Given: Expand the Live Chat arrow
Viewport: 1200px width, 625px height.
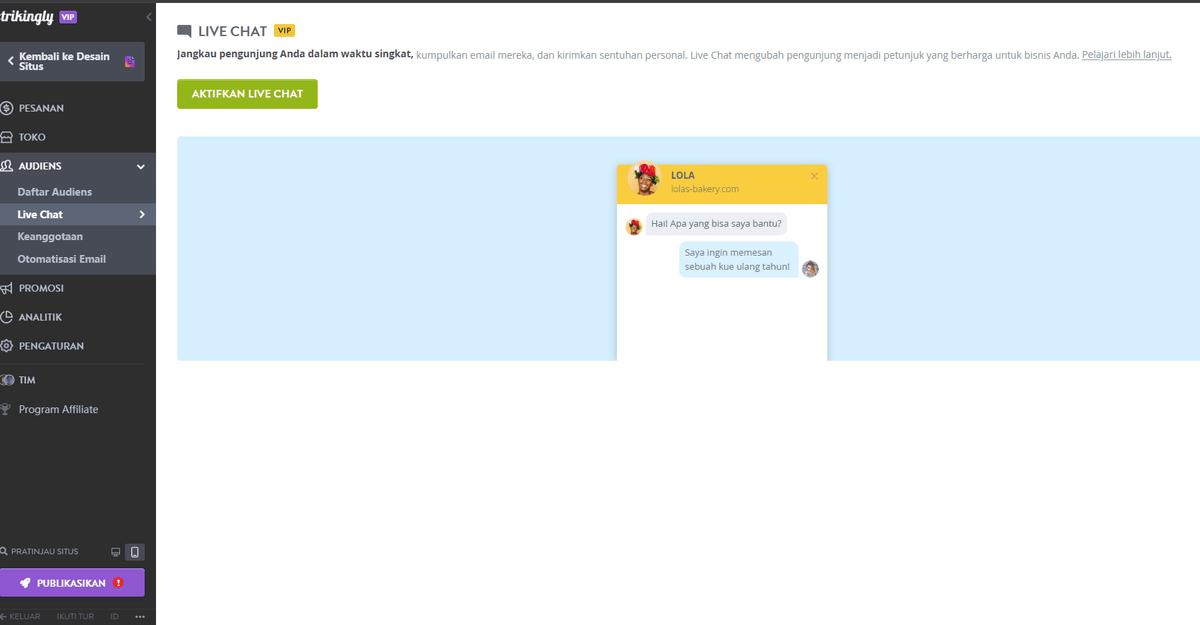Looking at the screenshot, I should [x=141, y=214].
